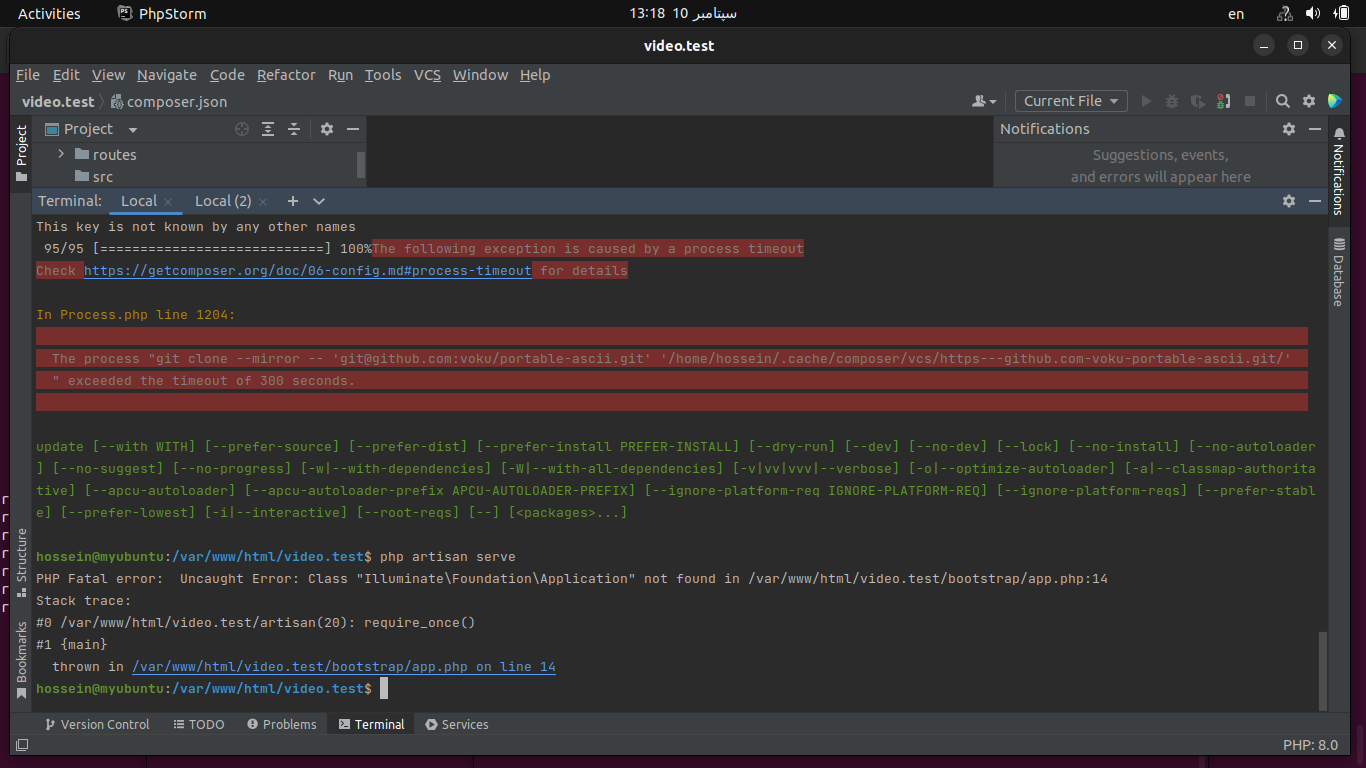This screenshot has width=1366, height=768.
Task: Click the Debug bug icon in toolbar
Action: [1172, 101]
